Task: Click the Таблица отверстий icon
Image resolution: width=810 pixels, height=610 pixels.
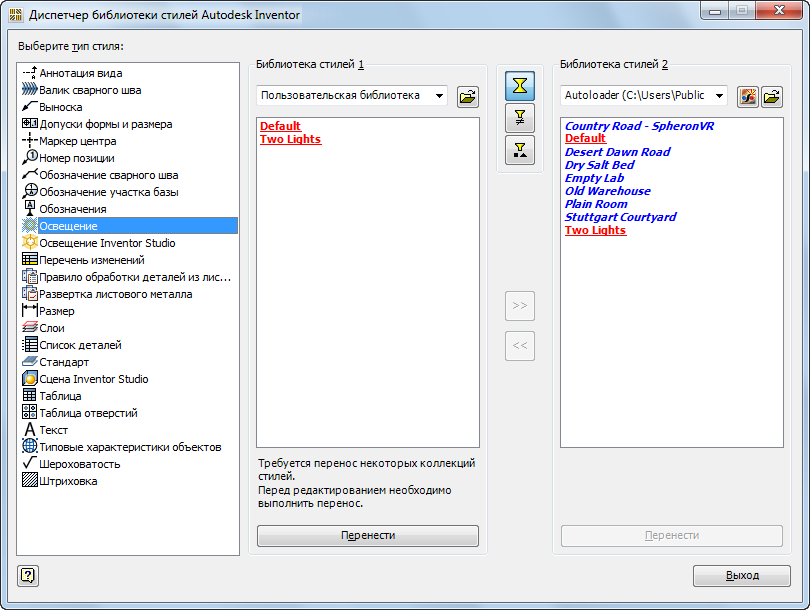Action: [x=30, y=412]
